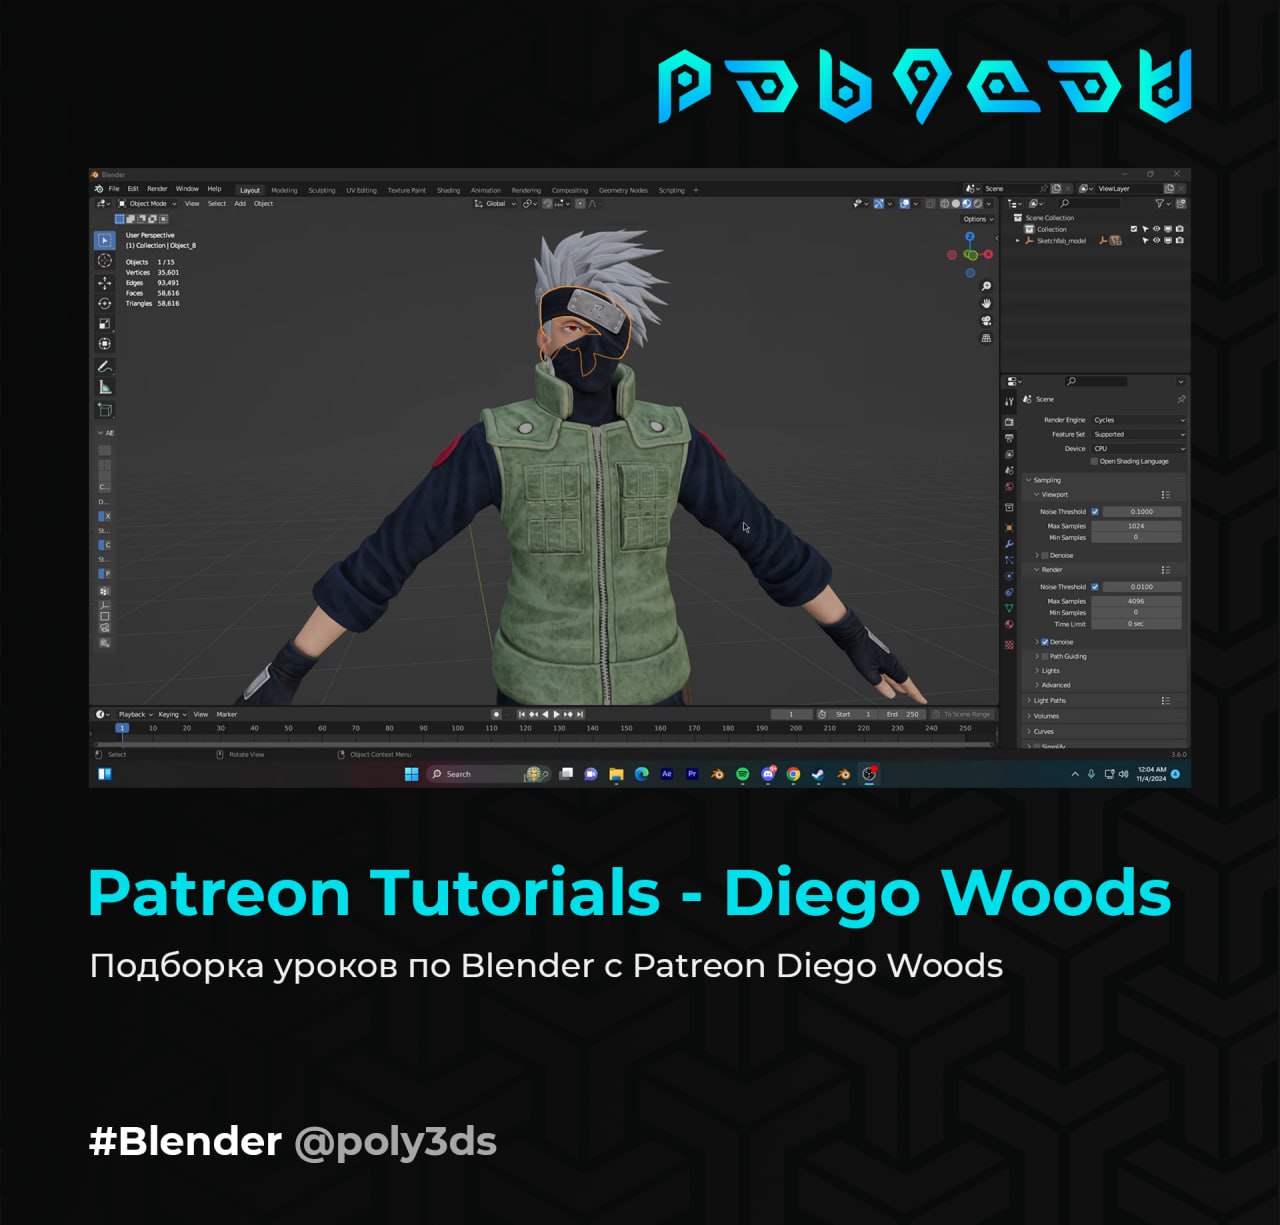Toggle Render Noise Threshold checkbox

coord(1095,587)
